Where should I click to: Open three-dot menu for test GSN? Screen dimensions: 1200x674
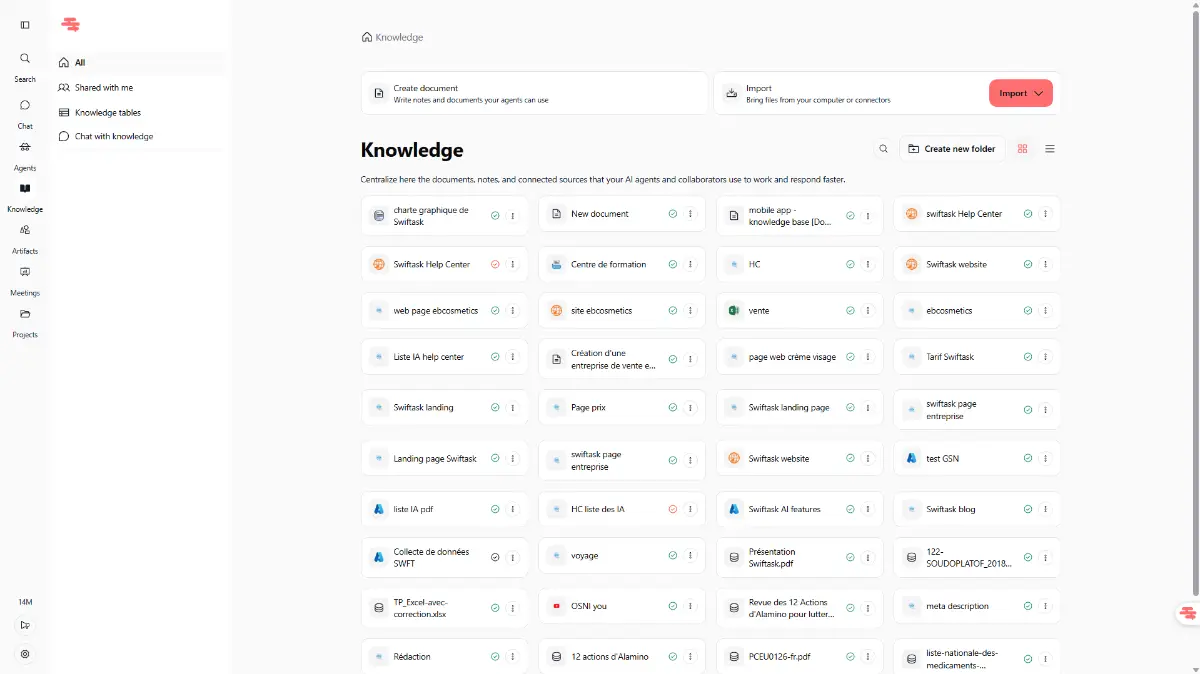[1045, 458]
